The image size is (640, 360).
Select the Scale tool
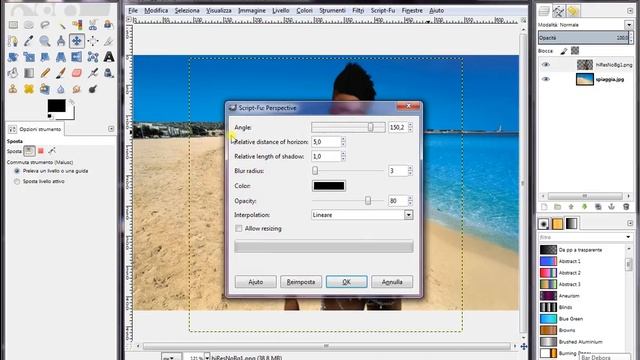[29, 57]
